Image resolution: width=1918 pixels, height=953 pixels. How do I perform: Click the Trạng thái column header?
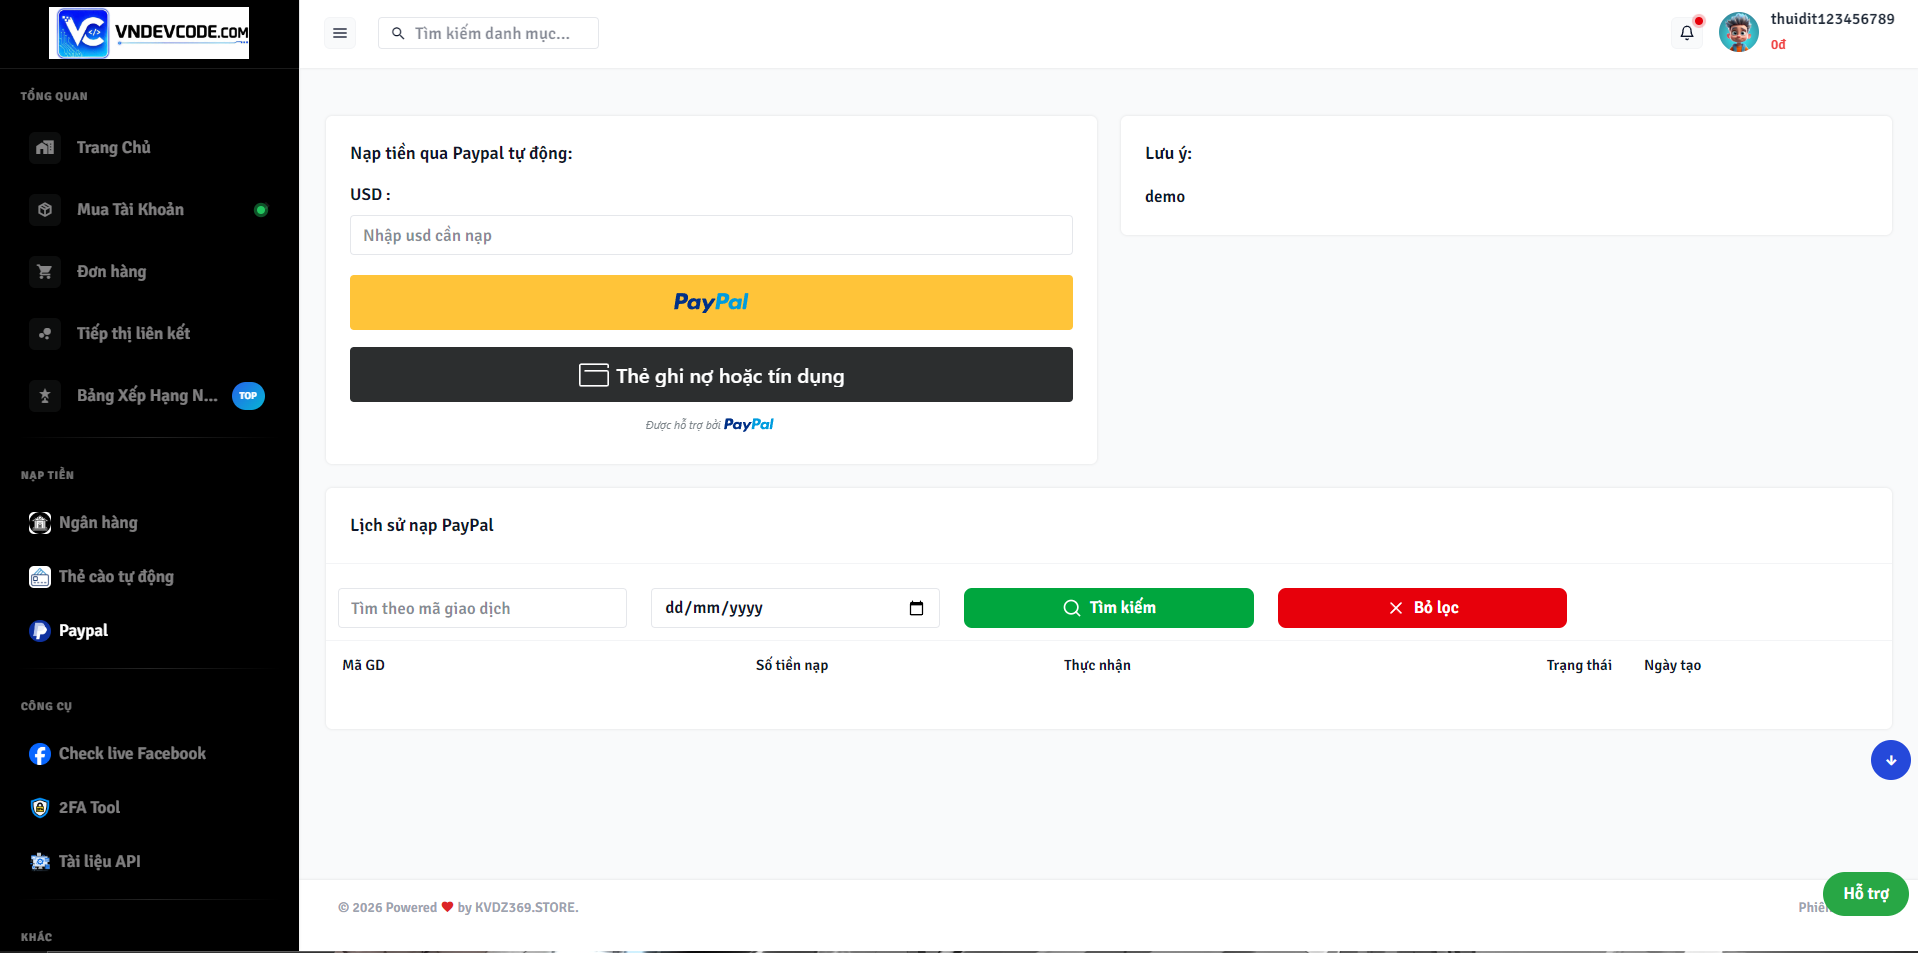(1579, 666)
